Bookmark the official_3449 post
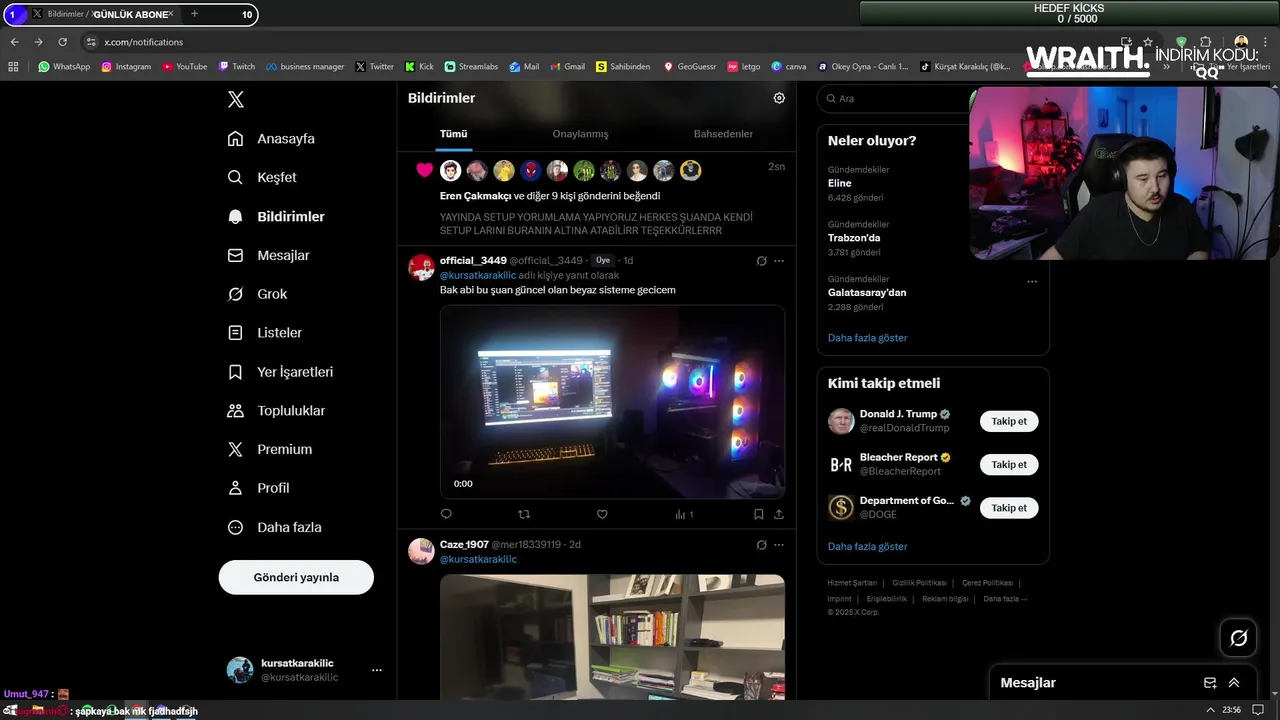 click(x=758, y=514)
